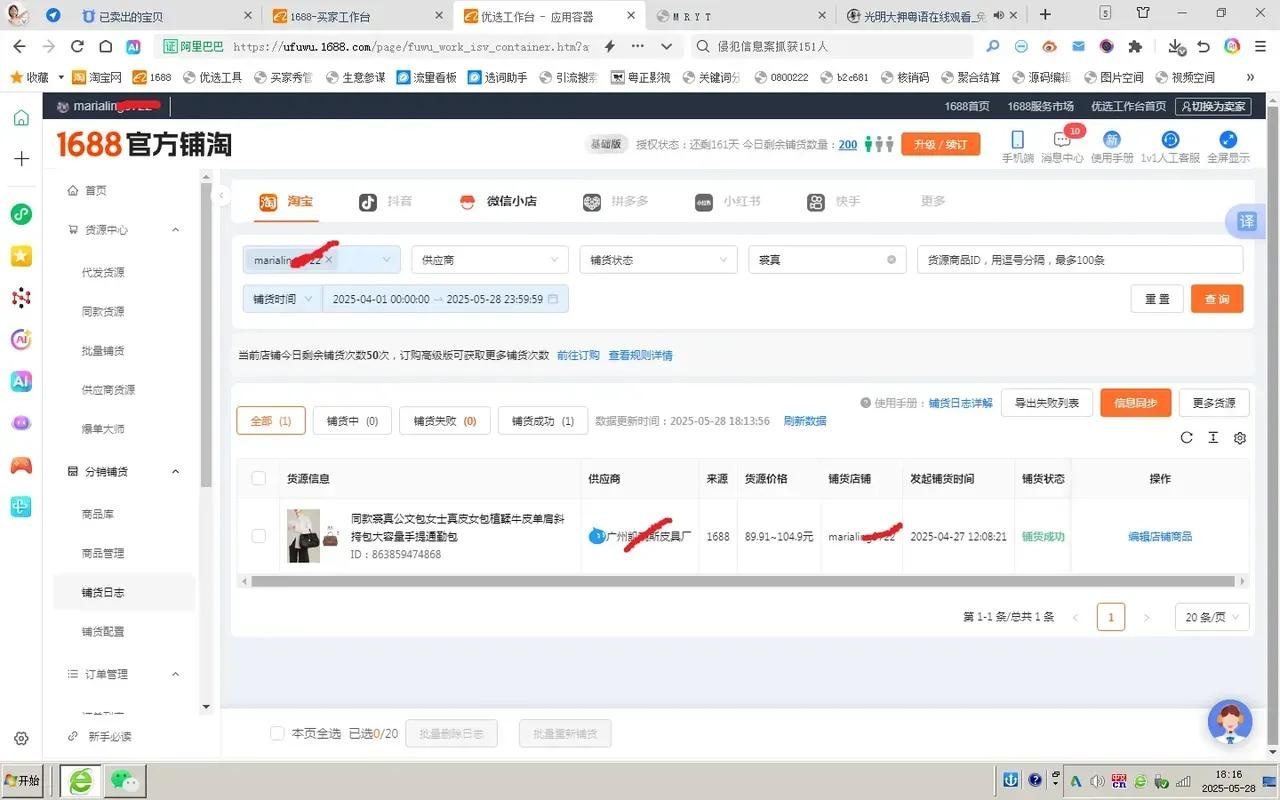Image resolution: width=1280 pixels, height=800 pixels.
Task: Open the 20条/页 page size dropdown
Action: [1212, 617]
